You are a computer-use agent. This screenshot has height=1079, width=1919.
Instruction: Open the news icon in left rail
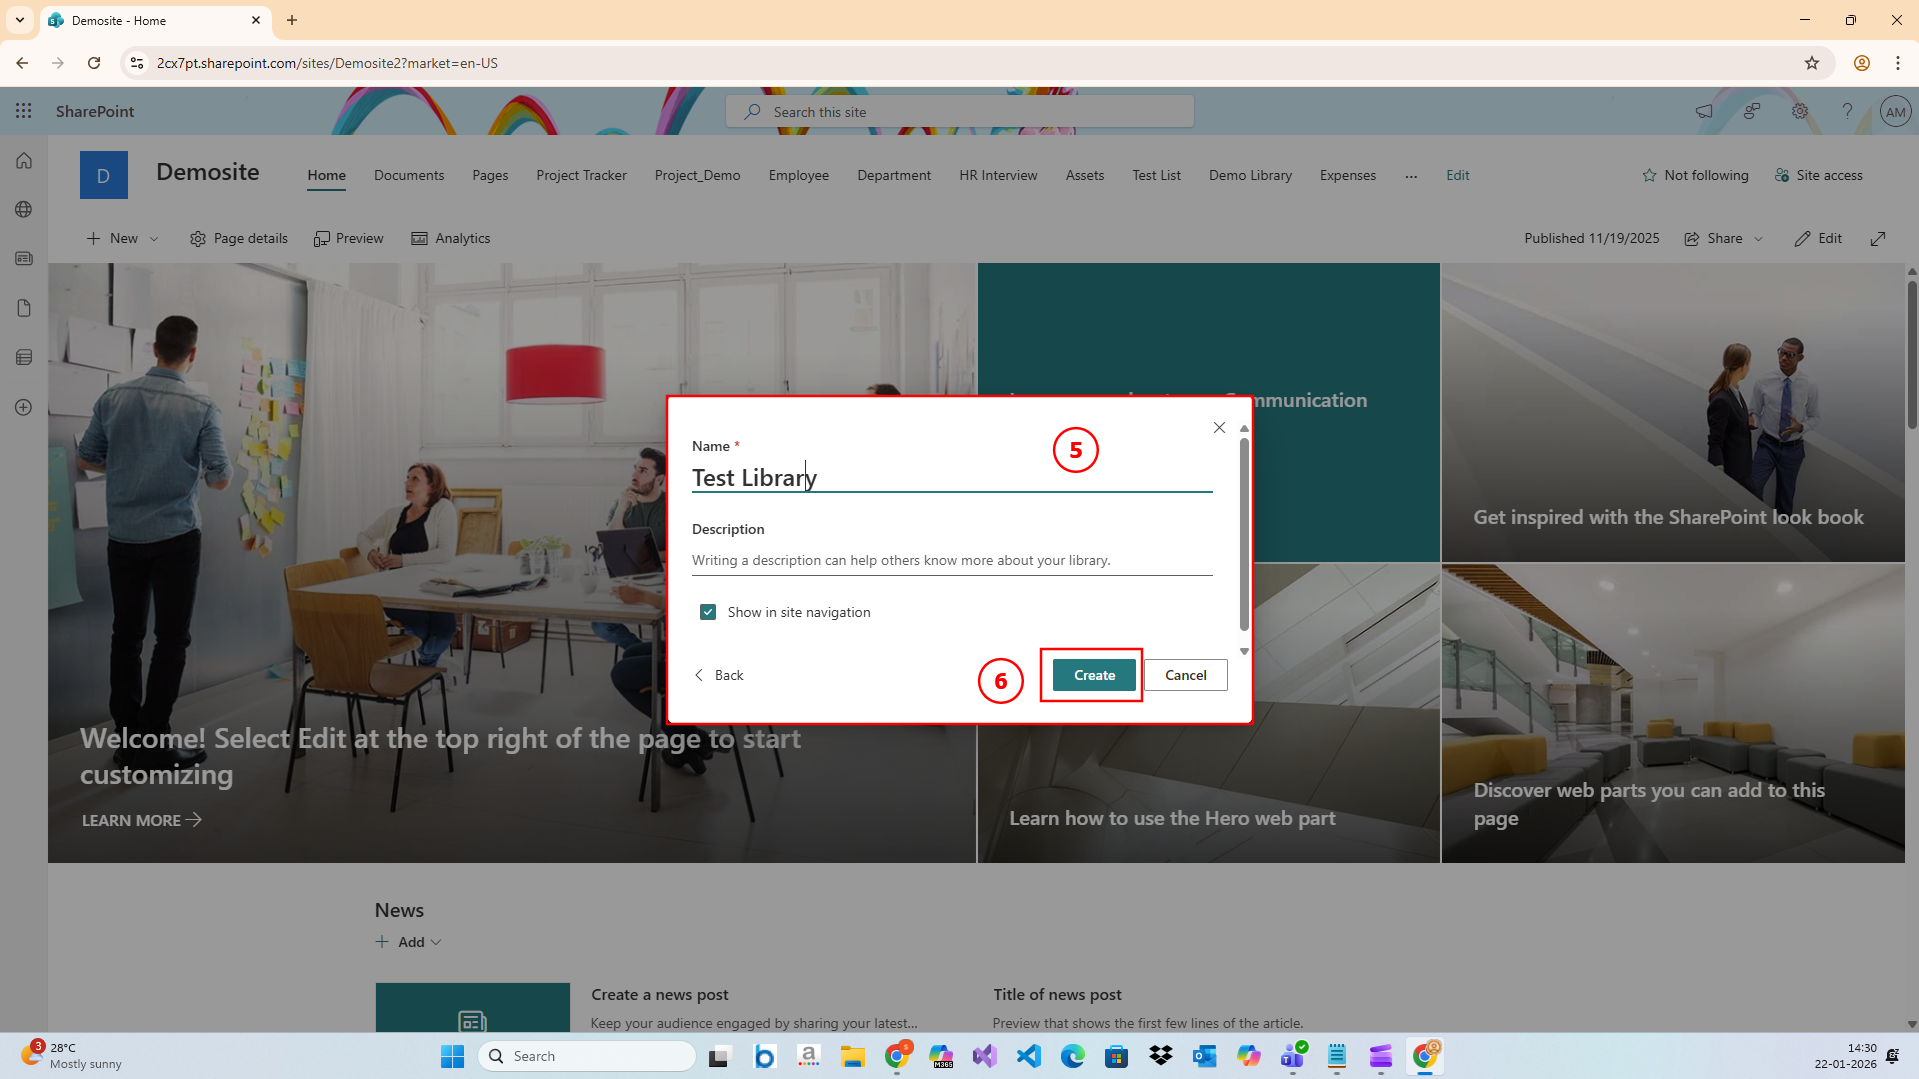(24, 258)
